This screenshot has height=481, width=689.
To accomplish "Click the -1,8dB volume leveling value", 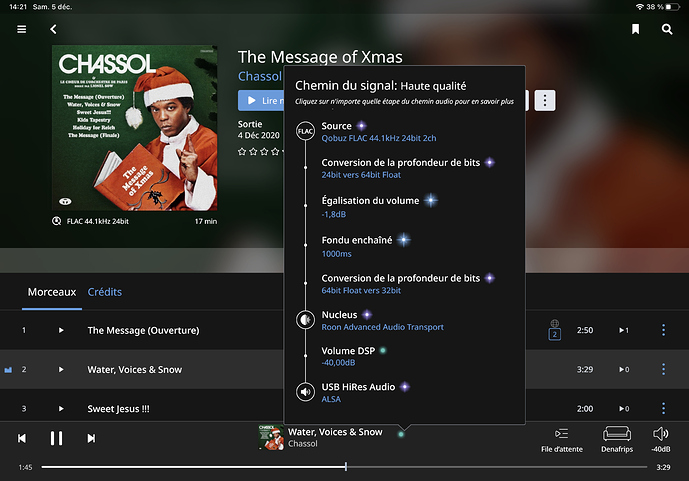I will click(334, 214).
